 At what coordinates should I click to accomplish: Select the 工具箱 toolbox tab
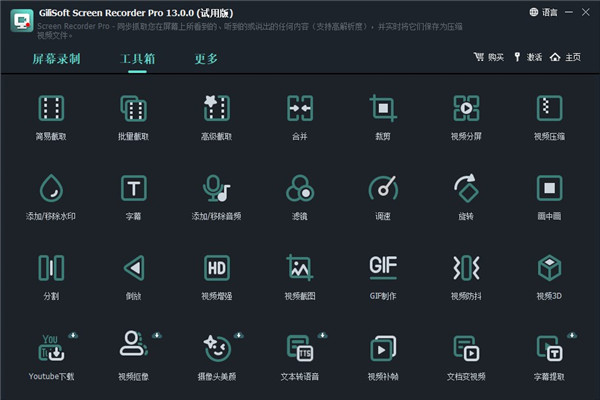tap(138, 59)
